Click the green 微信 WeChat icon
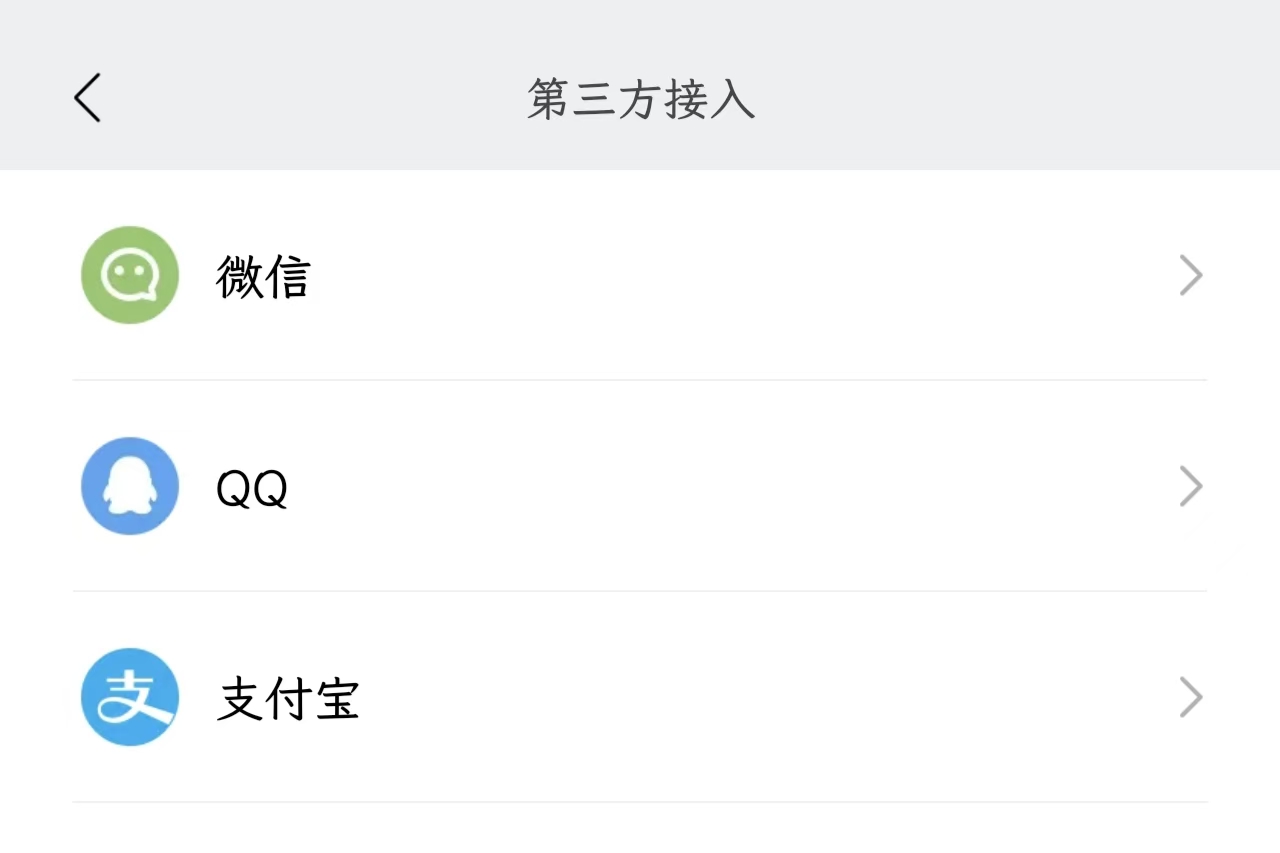This screenshot has height=853, width=1280. (x=130, y=275)
